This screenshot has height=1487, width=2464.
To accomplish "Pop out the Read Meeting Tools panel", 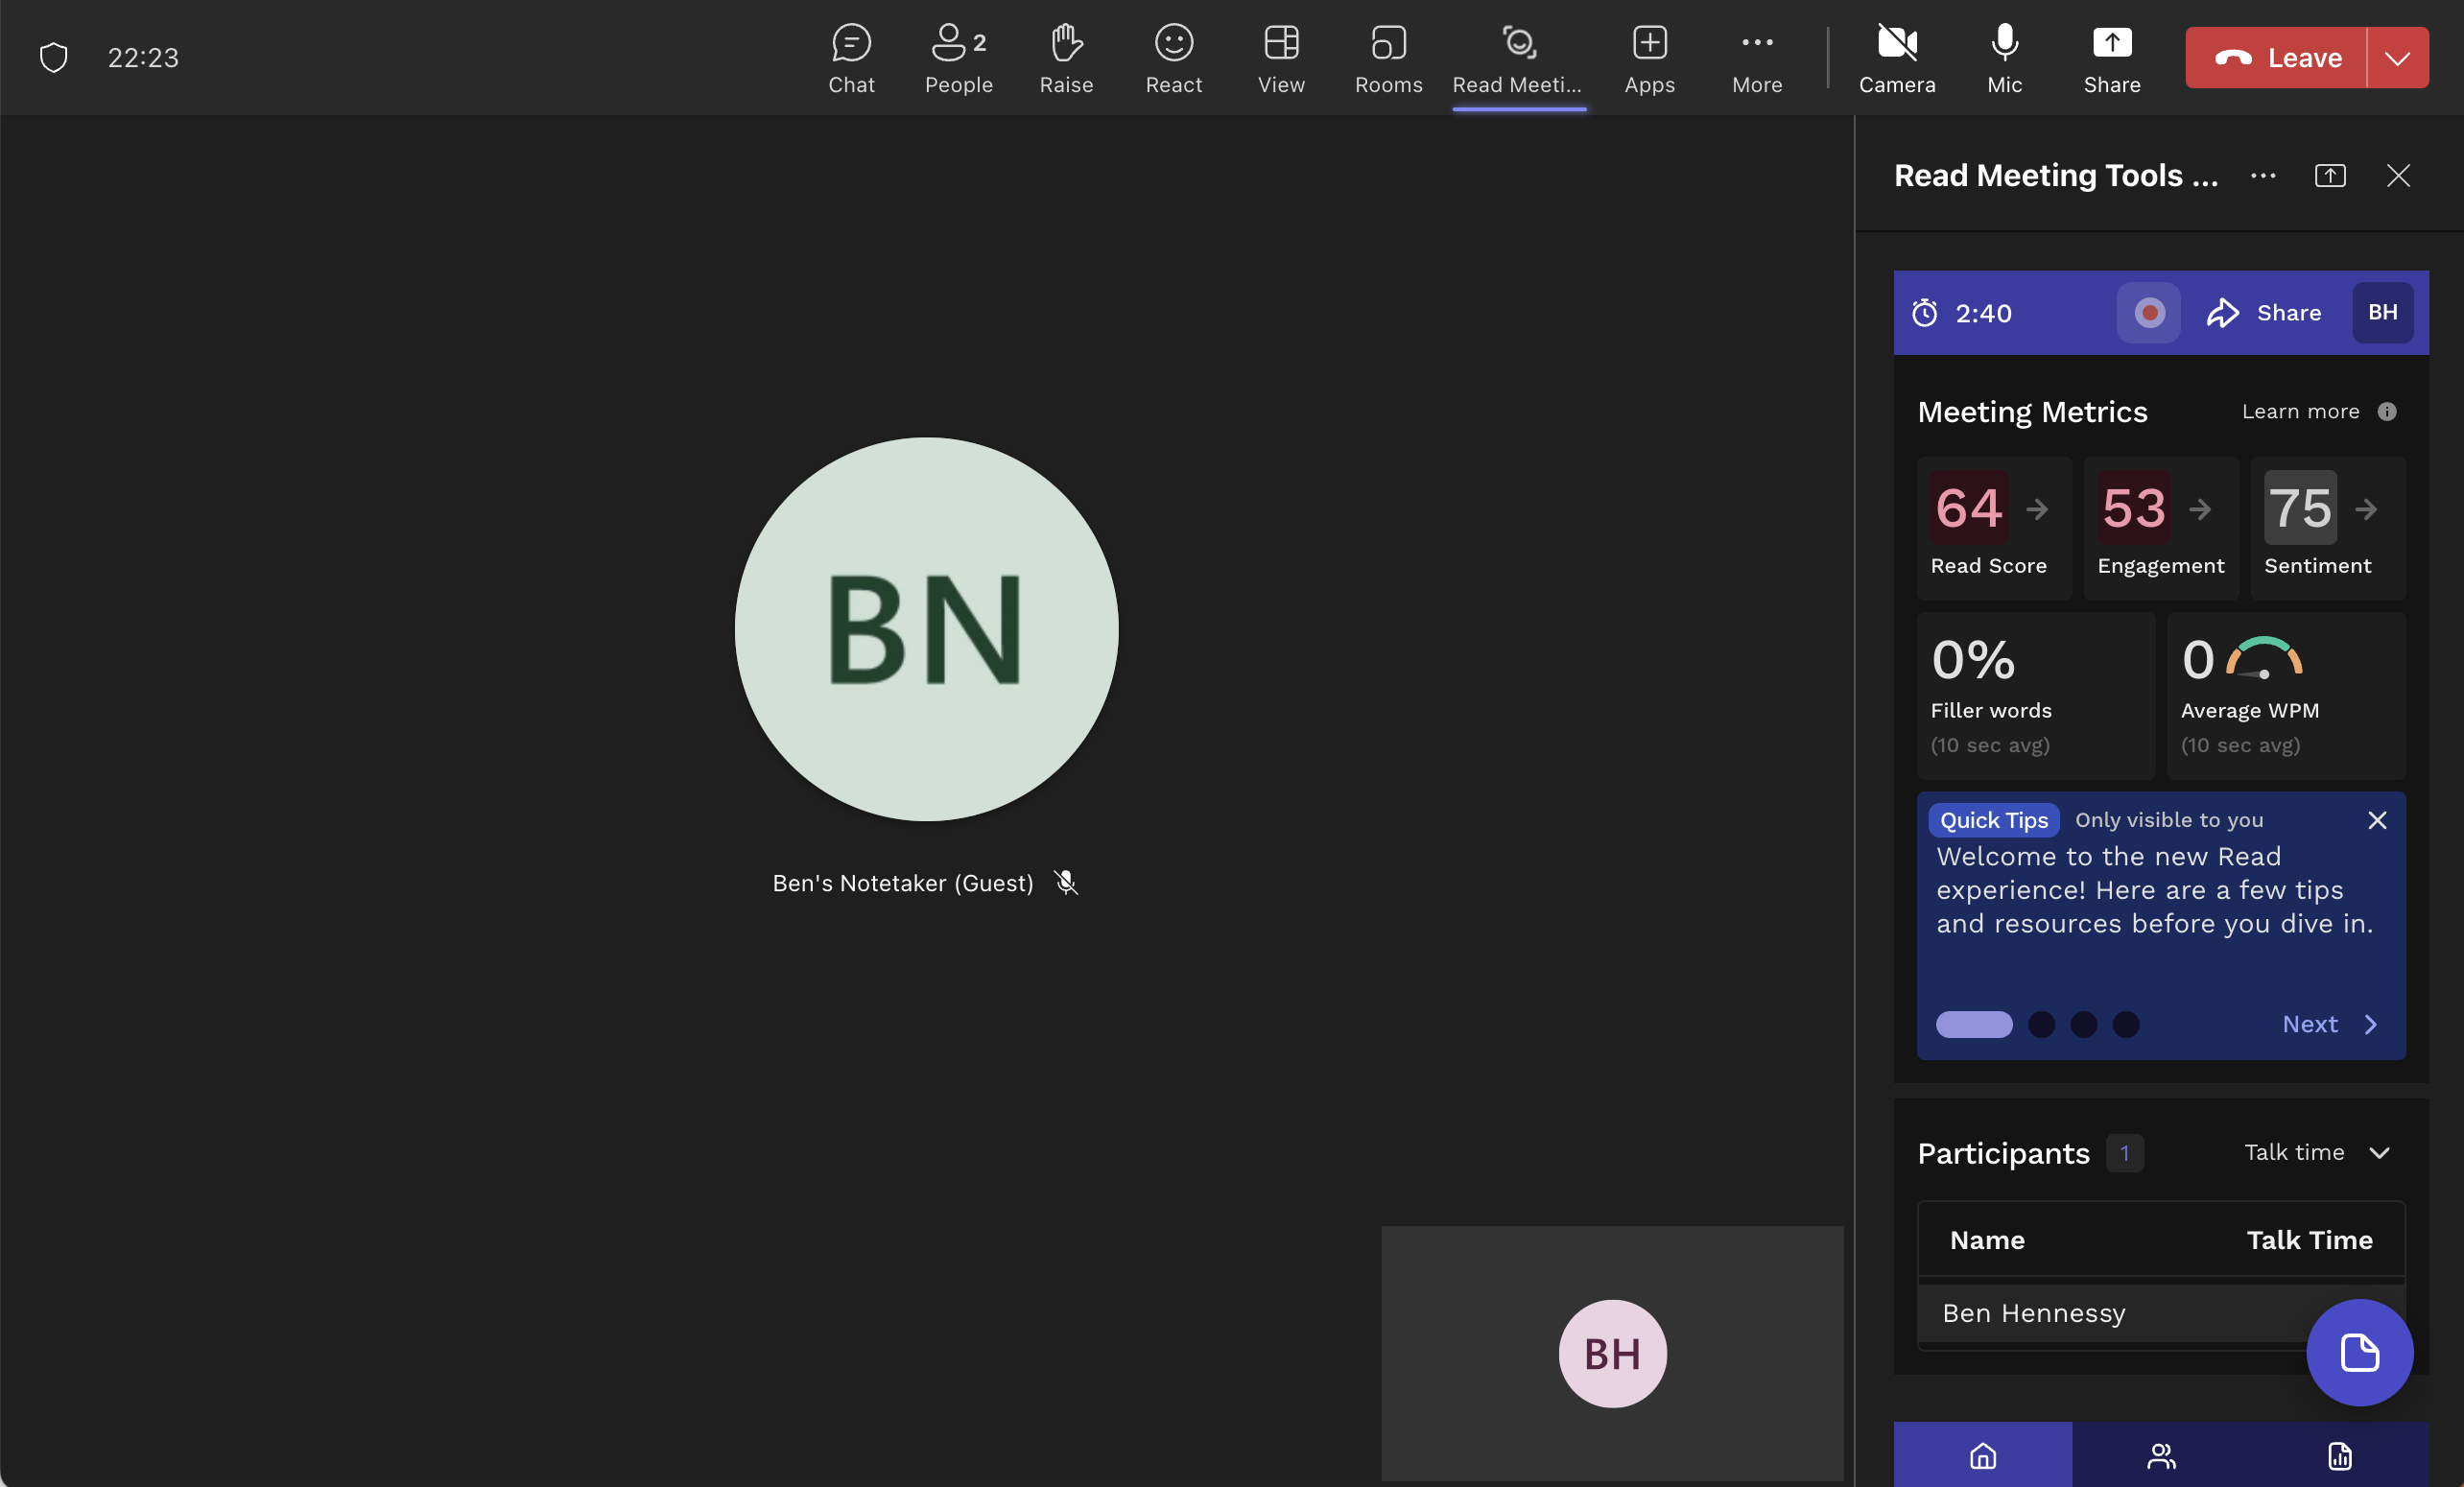I will [2330, 175].
